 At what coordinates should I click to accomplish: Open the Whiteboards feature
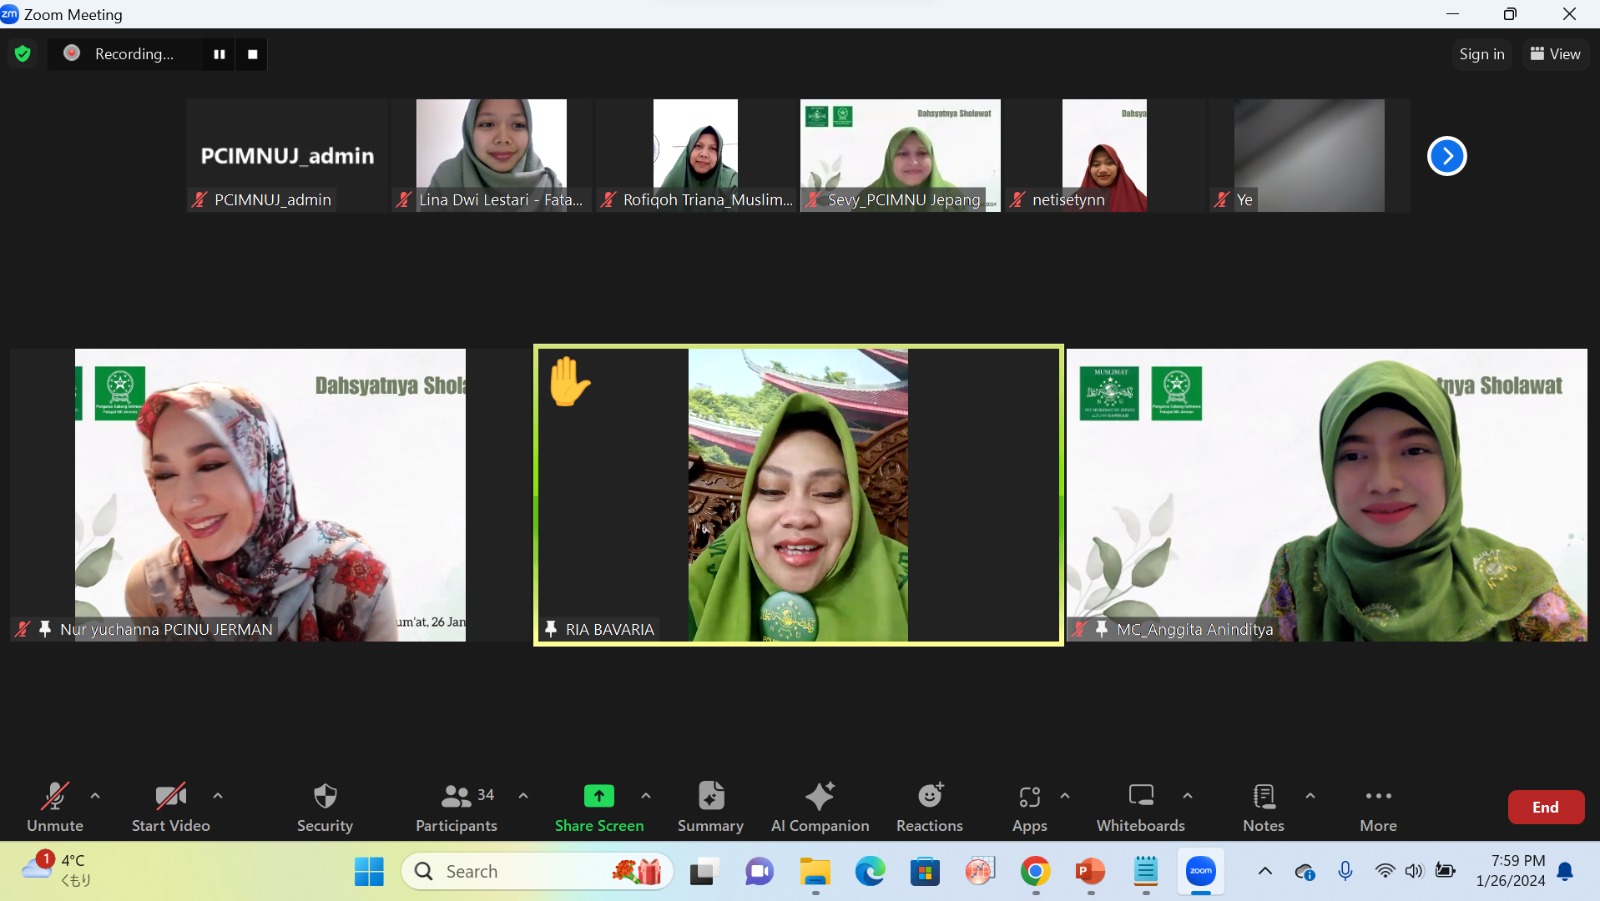(x=1140, y=806)
